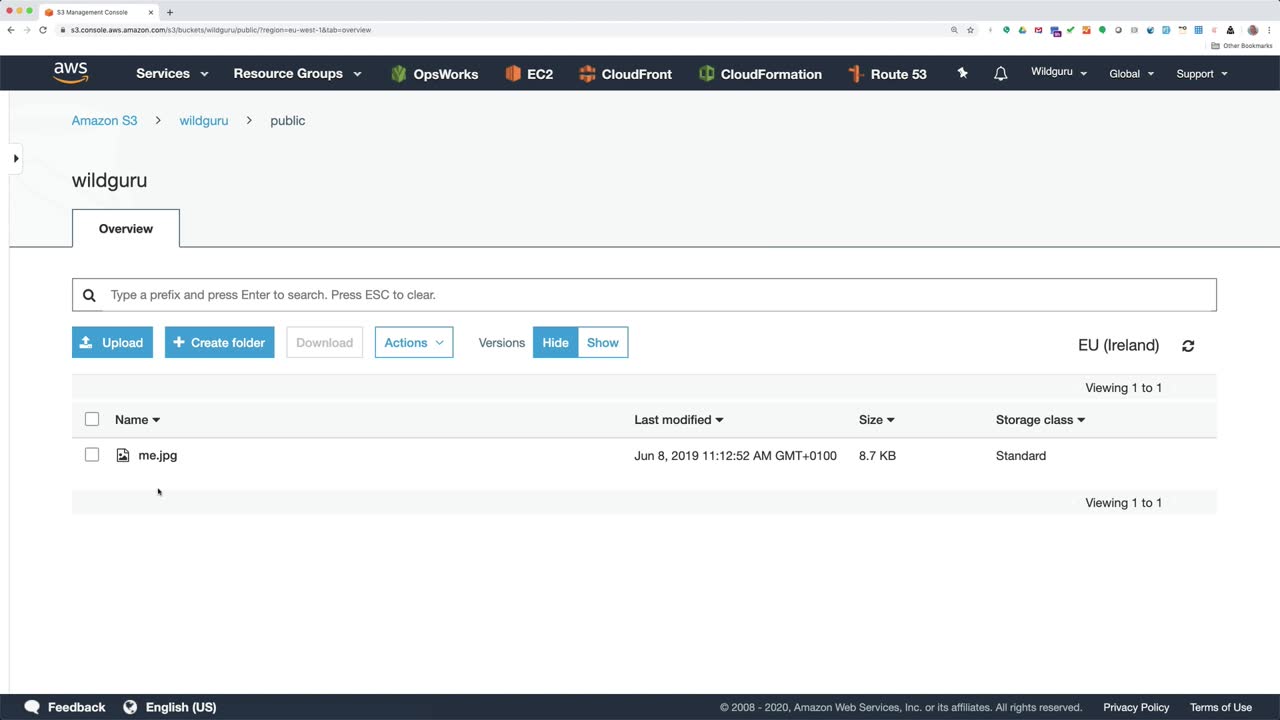
Task: Click Create folder
Action: (219, 342)
